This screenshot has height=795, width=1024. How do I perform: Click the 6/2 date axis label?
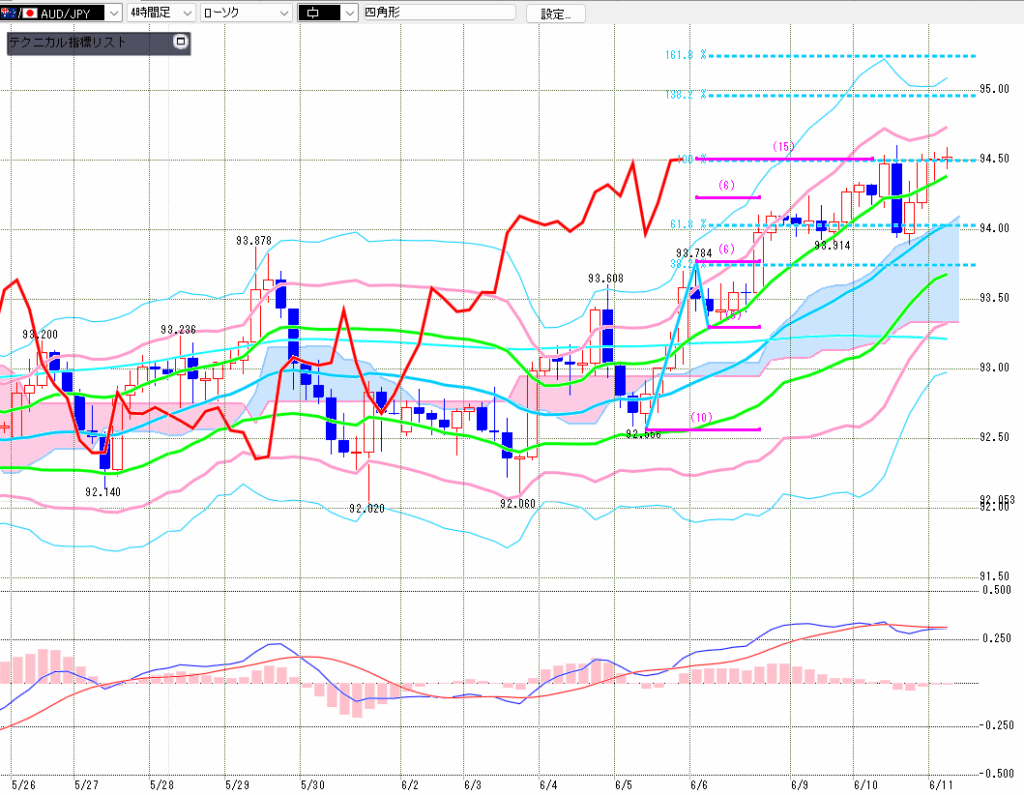409,785
